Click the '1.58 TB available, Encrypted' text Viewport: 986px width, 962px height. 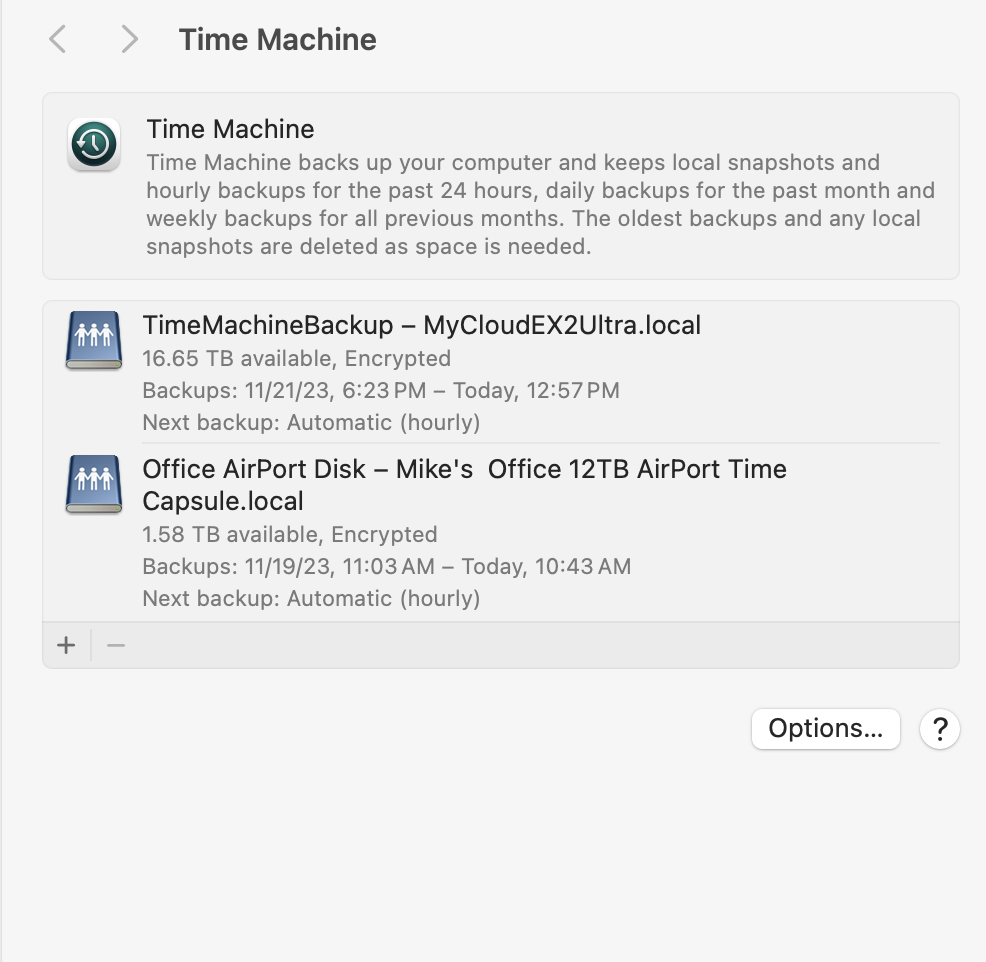[290, 534]
